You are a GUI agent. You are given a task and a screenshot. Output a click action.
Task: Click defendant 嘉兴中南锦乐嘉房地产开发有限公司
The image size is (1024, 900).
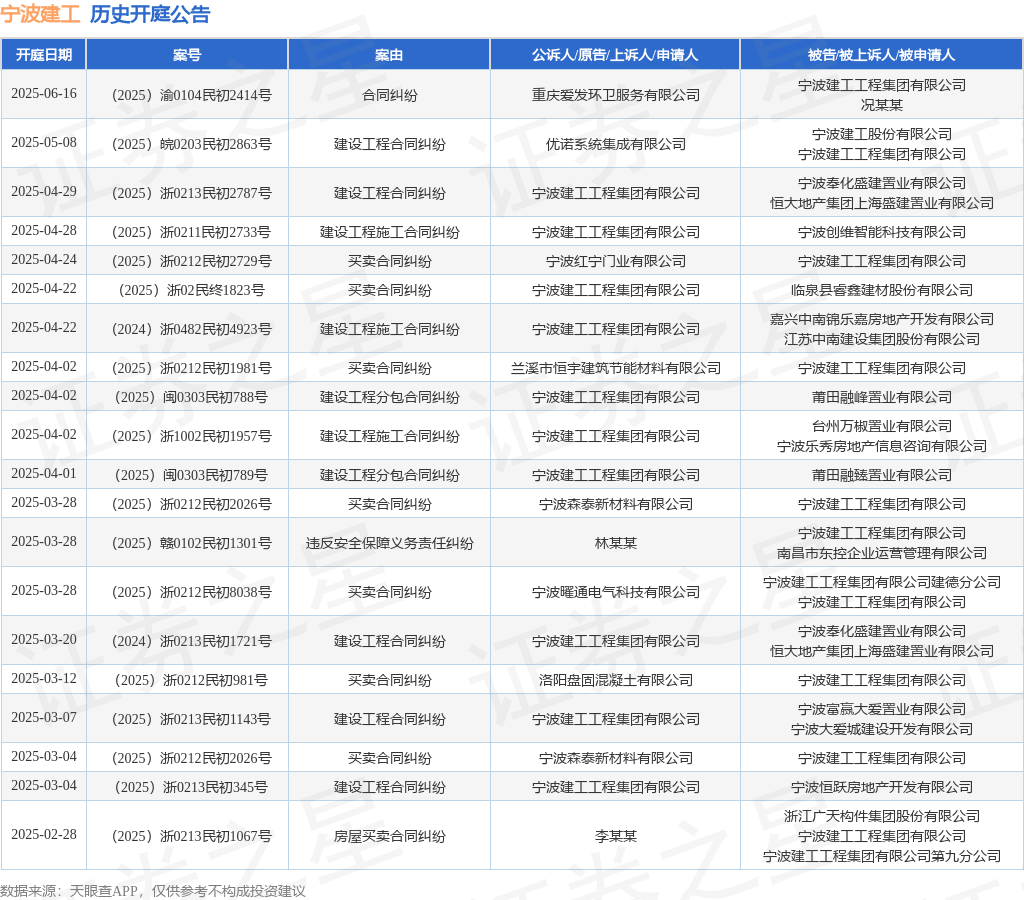point(882,319)
